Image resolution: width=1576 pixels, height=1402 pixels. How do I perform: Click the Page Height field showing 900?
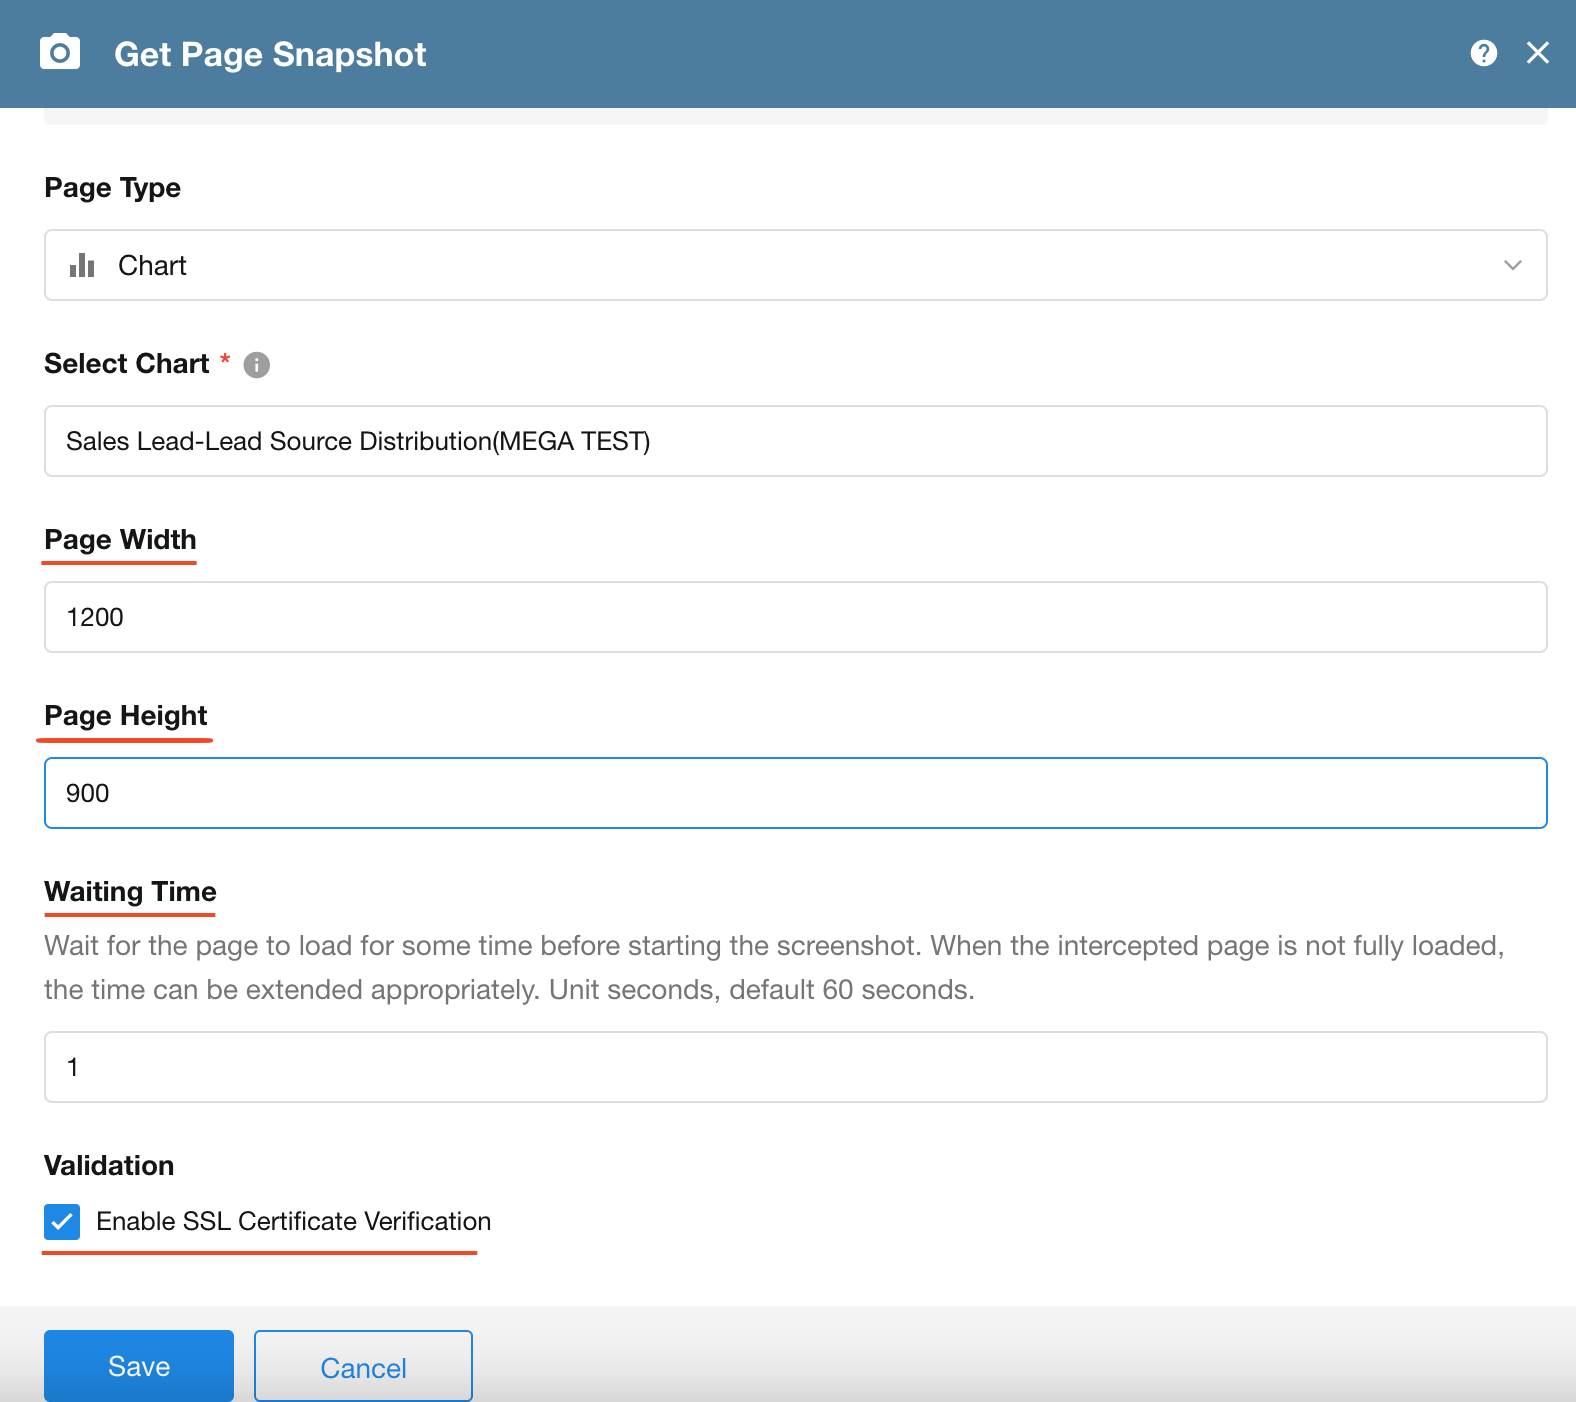click(x=795, y=793)
